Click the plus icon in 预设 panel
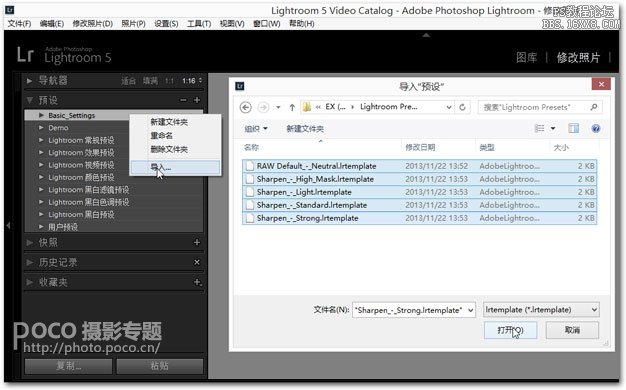The height and width of the screenshot is (390, 626). 197,100
